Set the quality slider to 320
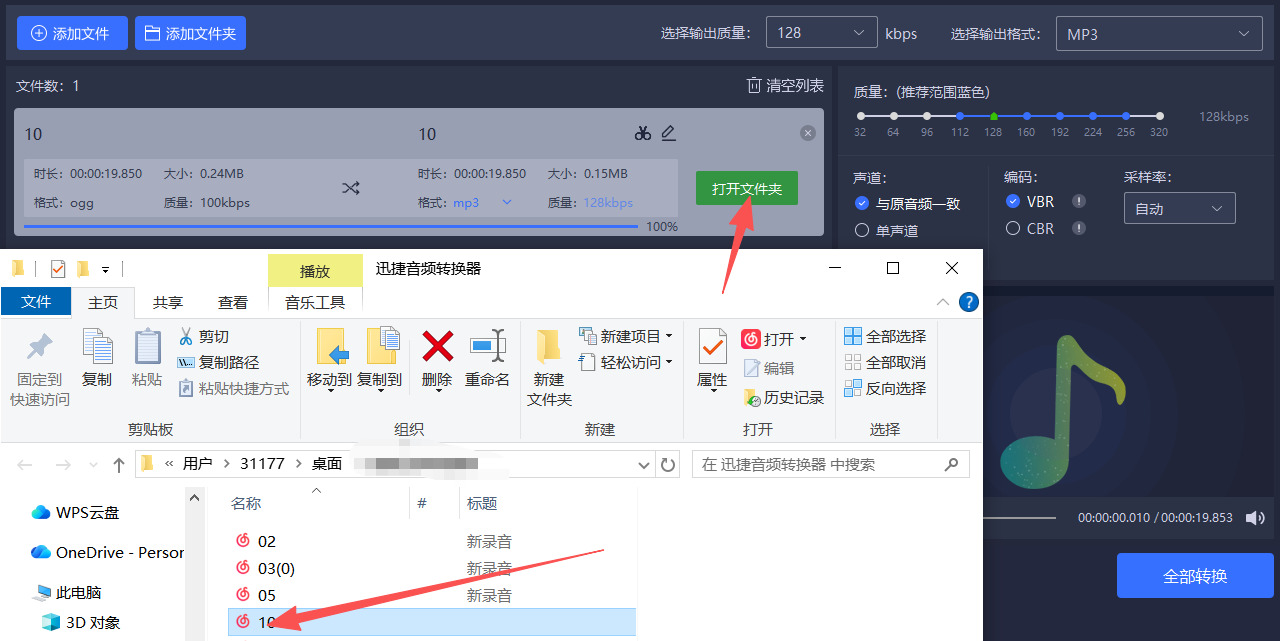This screenshot has height=641, width=1280. click(x=1159, y=116)
